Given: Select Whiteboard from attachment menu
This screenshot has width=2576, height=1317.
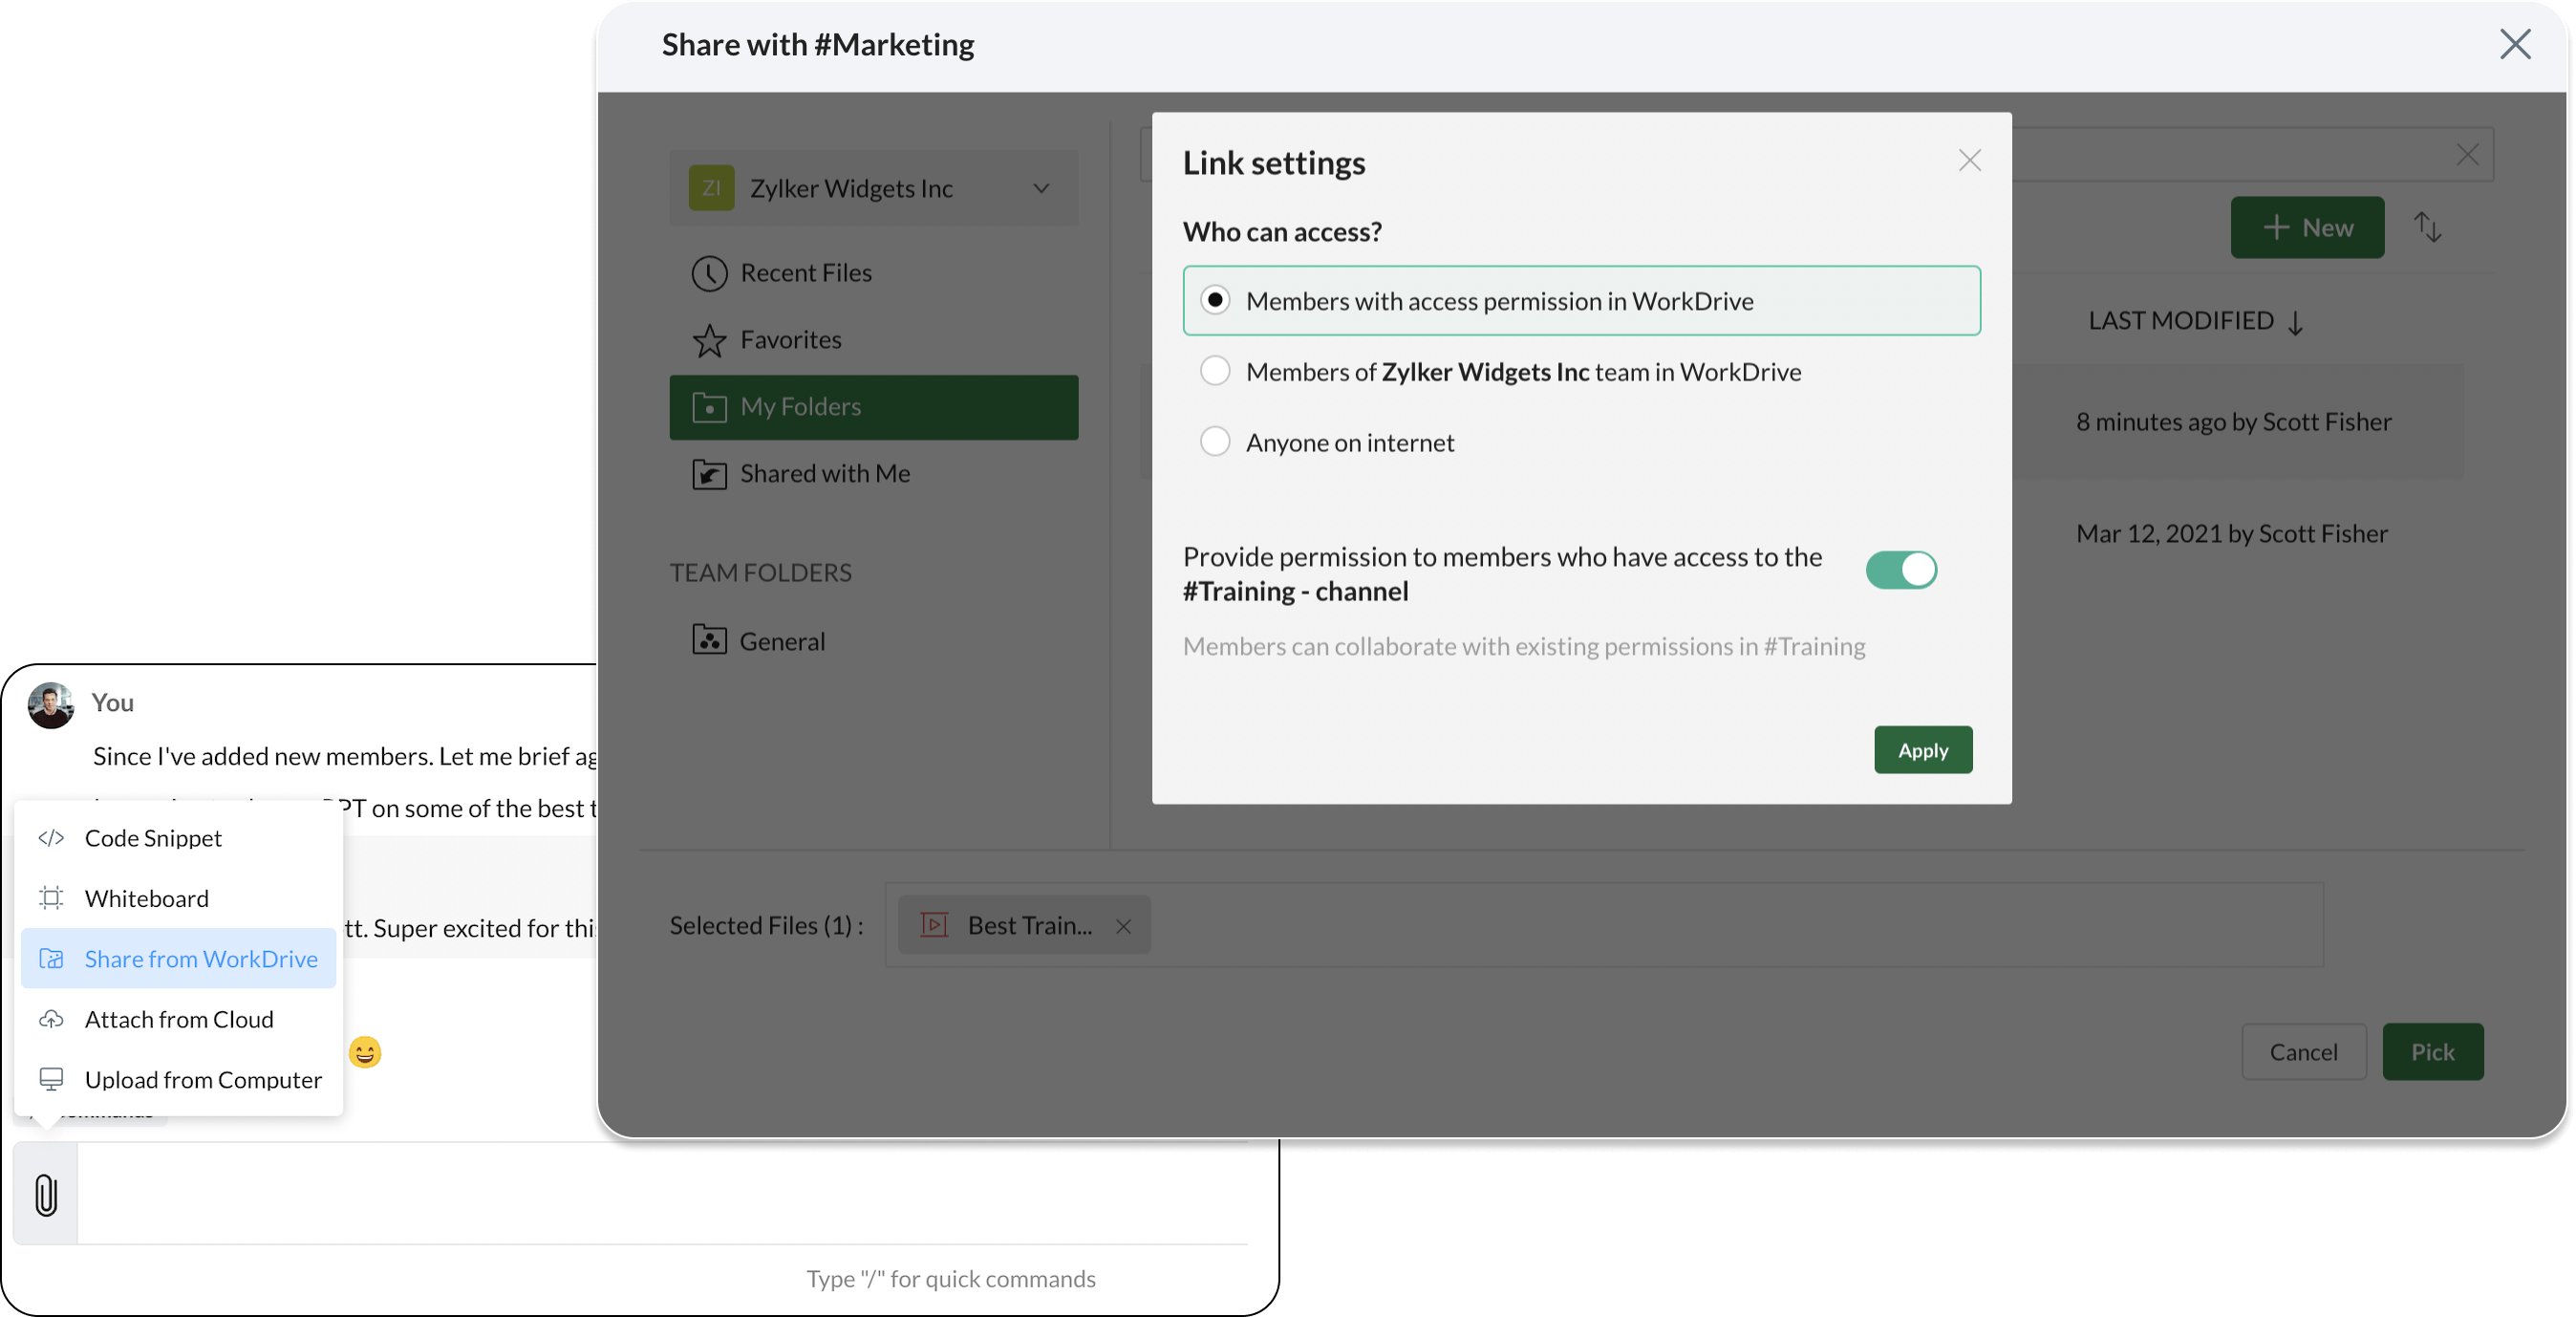Looking at the screenshot, I should point(147,898).
